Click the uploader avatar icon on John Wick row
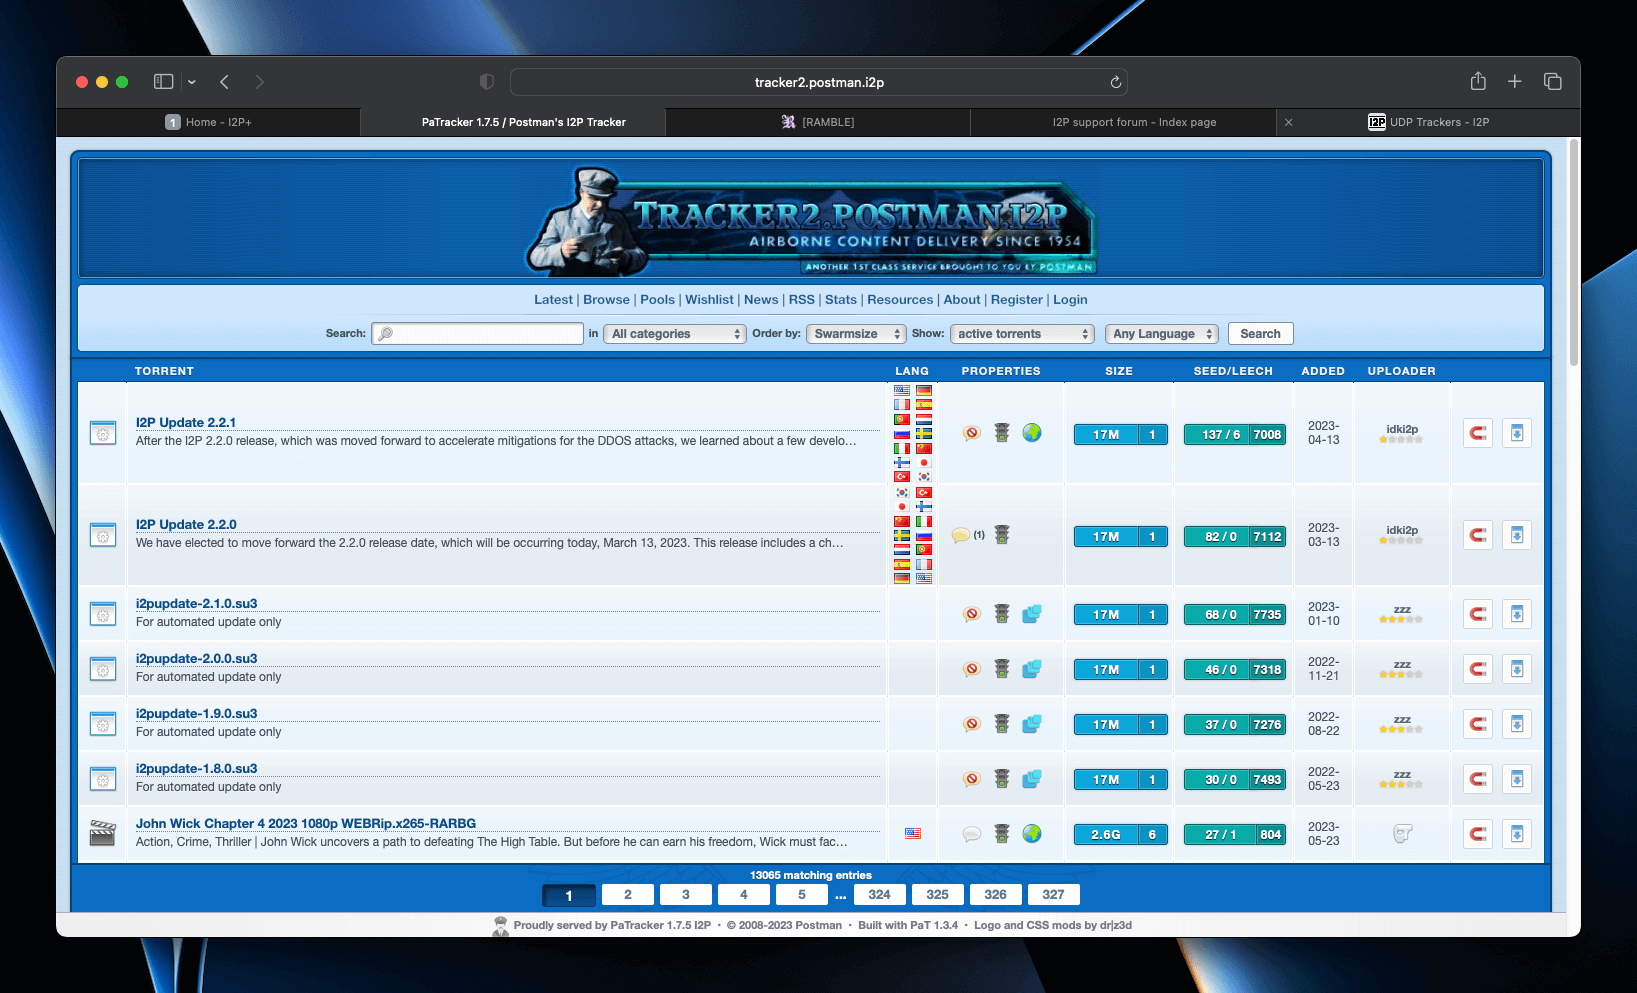 (x=1402, y=834)
